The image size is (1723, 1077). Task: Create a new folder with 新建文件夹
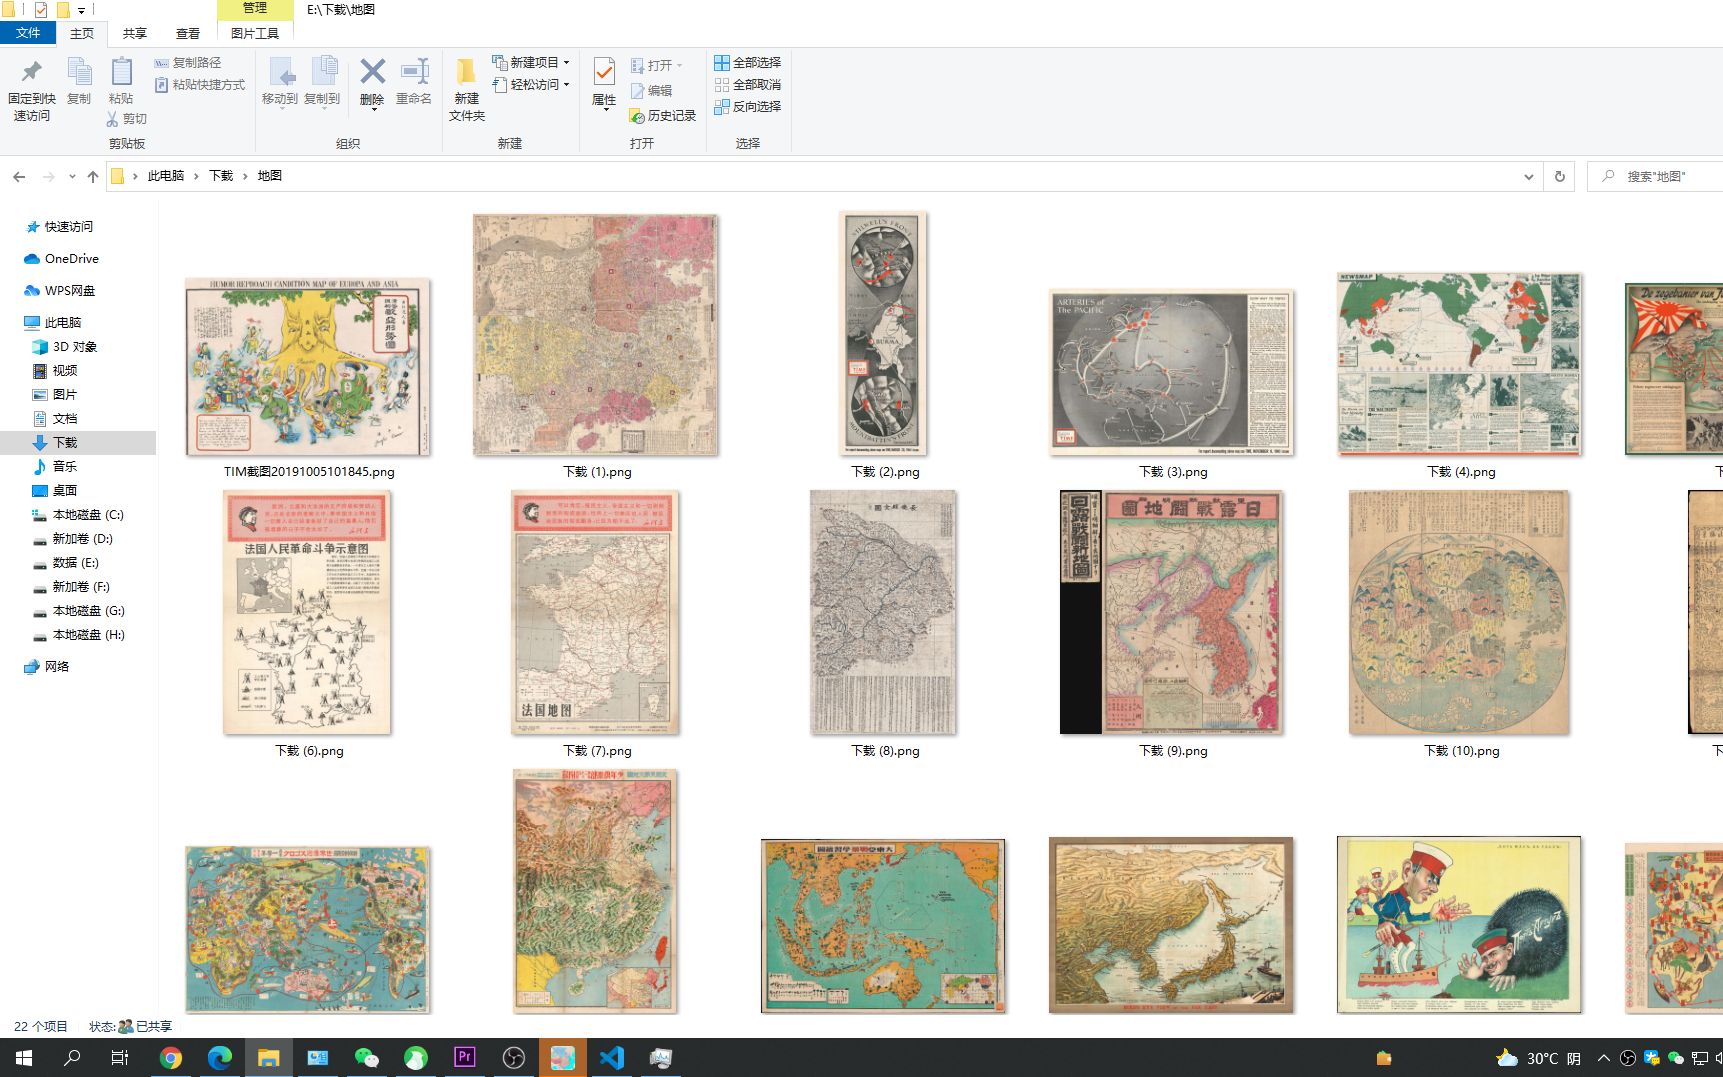(466, 89)
